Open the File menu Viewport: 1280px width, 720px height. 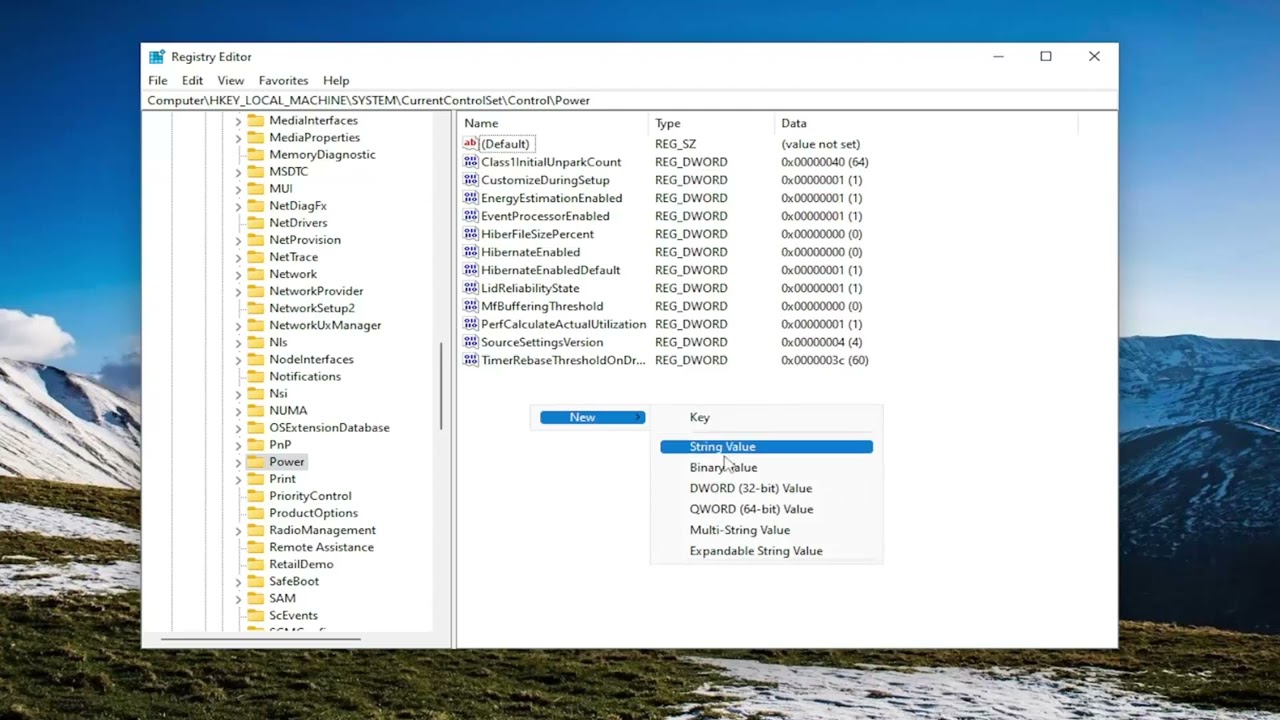tap(158, 80)
